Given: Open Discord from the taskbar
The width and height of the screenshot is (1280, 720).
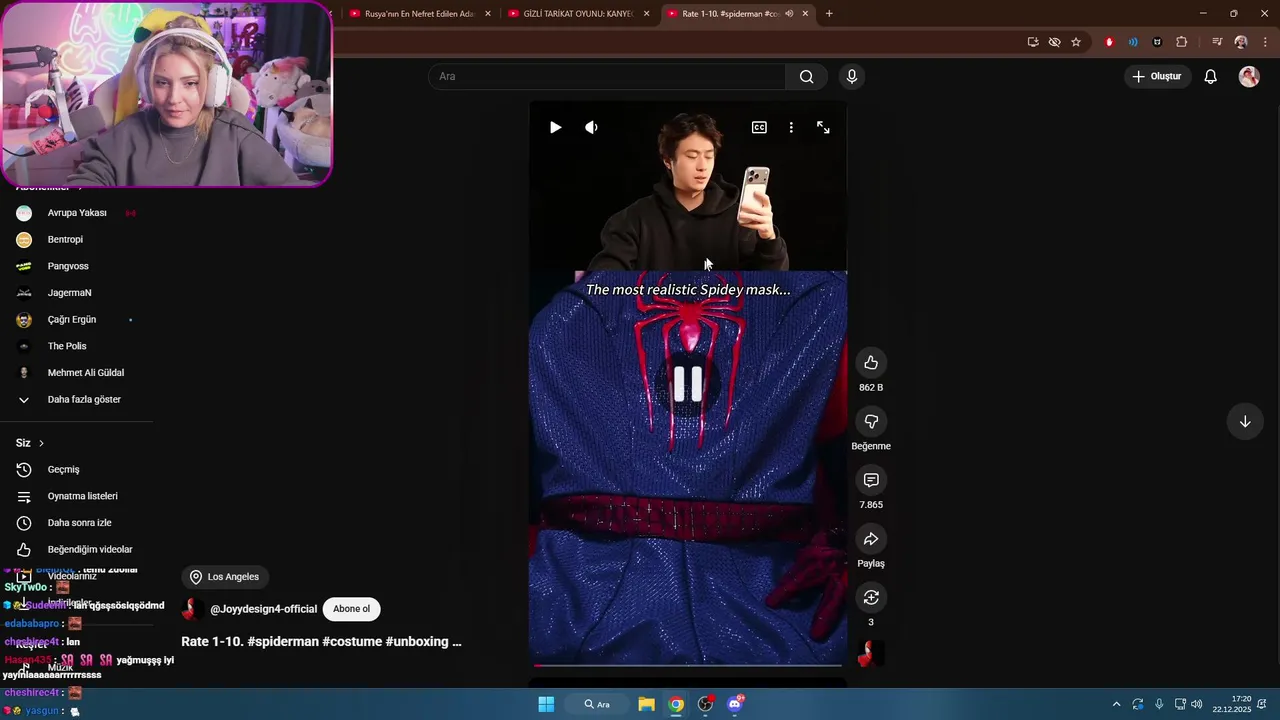Looking at the screenshot, I should tap(736, 704).
